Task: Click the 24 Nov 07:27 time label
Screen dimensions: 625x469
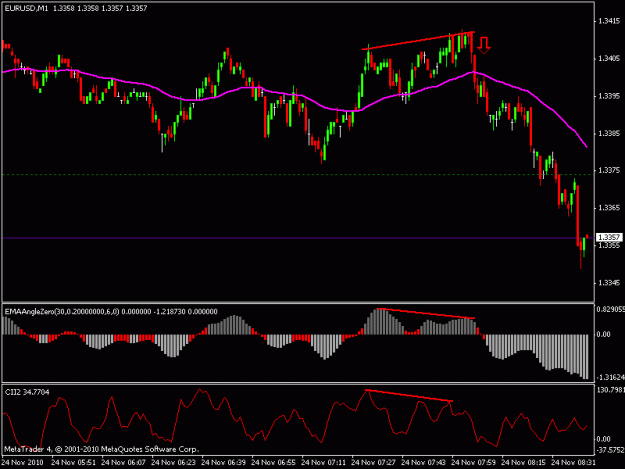Action: (373, 463)
